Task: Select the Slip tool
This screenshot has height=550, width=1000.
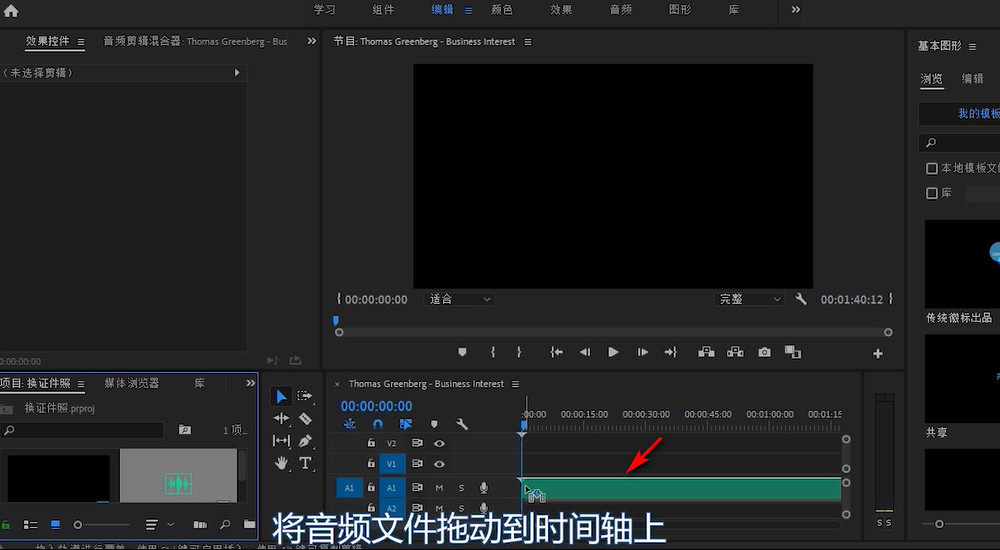Action: (x=281, y=441)
